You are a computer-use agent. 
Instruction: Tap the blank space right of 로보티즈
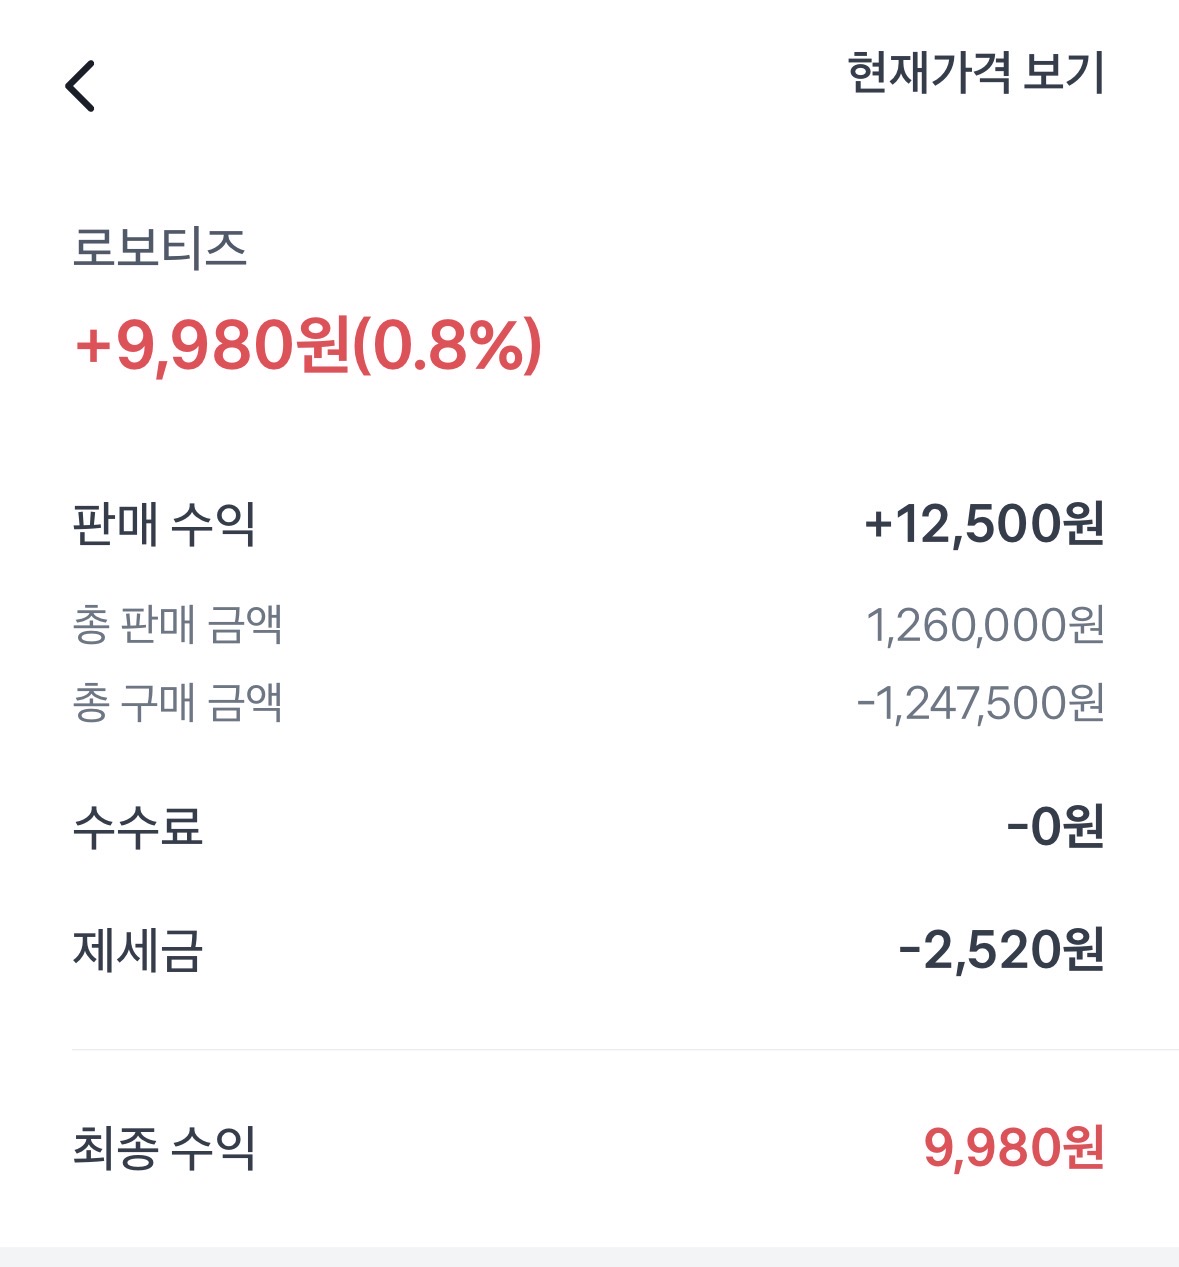700,248
